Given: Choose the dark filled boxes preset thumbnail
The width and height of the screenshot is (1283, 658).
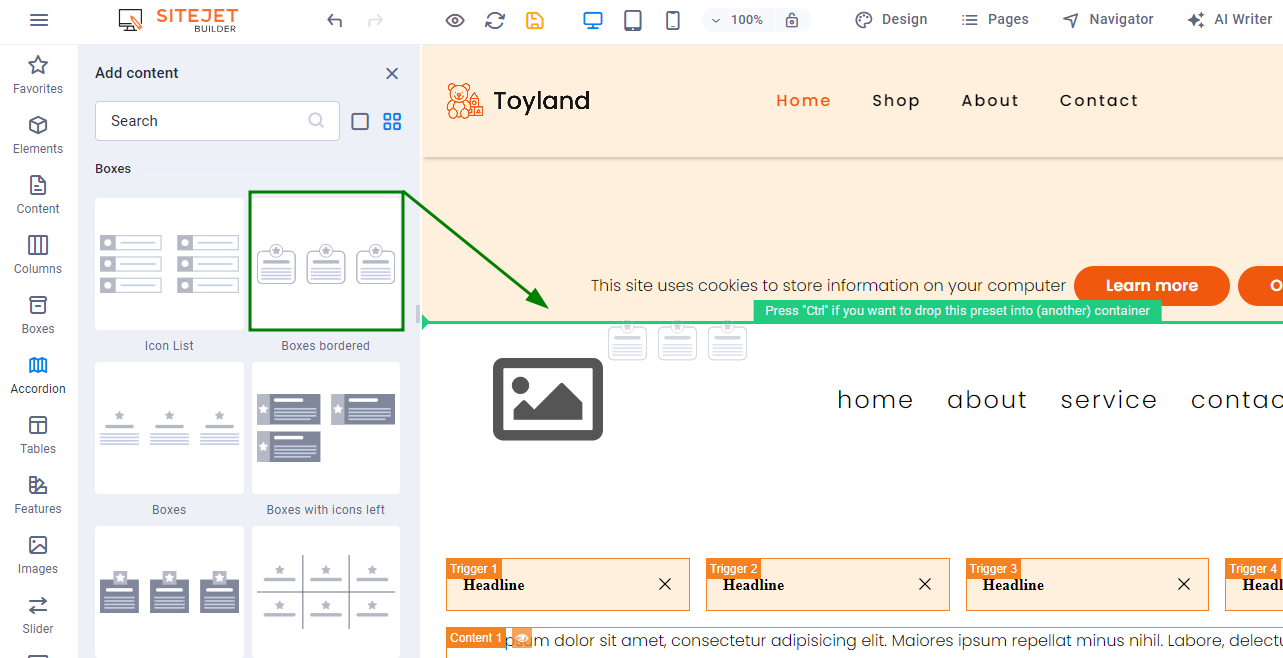Looking at the screenshot, I should click(169, 592).
